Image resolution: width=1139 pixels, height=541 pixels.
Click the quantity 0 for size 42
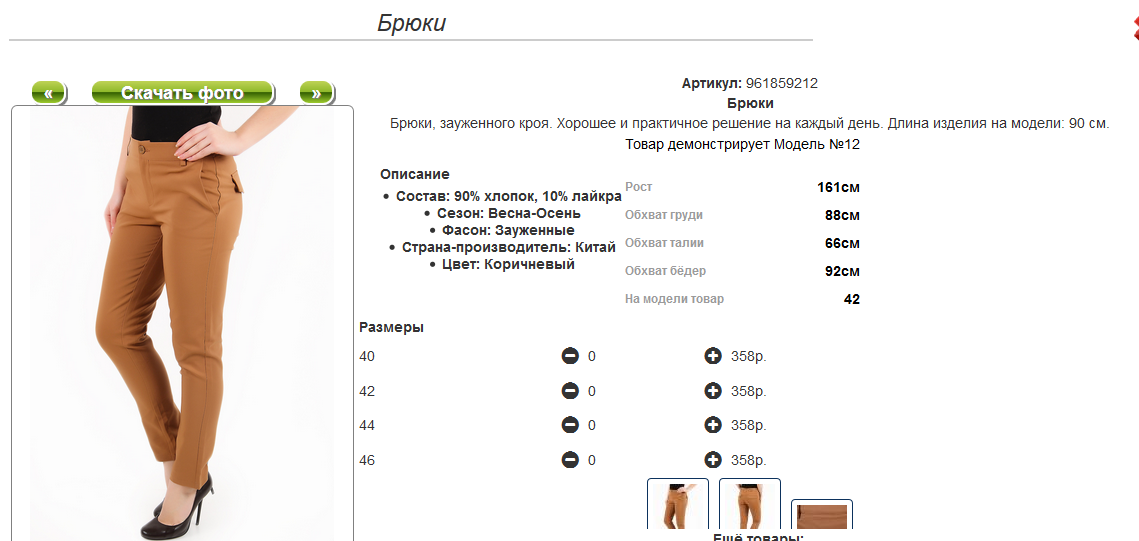pos(592,391)
